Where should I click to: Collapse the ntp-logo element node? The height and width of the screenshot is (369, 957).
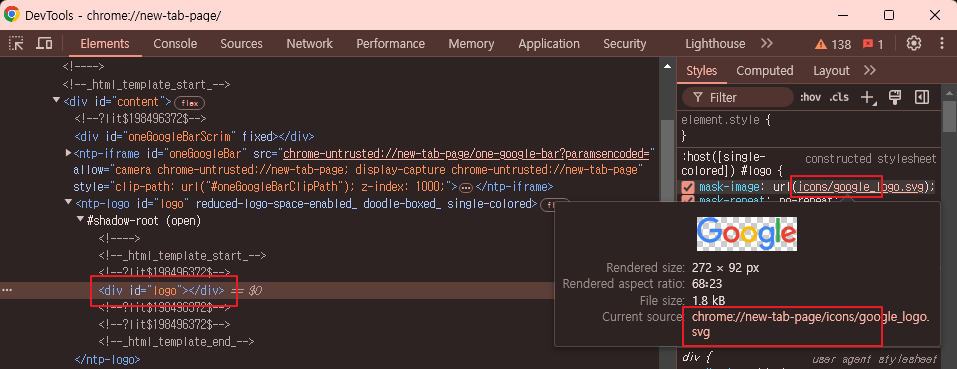(68, 203)
